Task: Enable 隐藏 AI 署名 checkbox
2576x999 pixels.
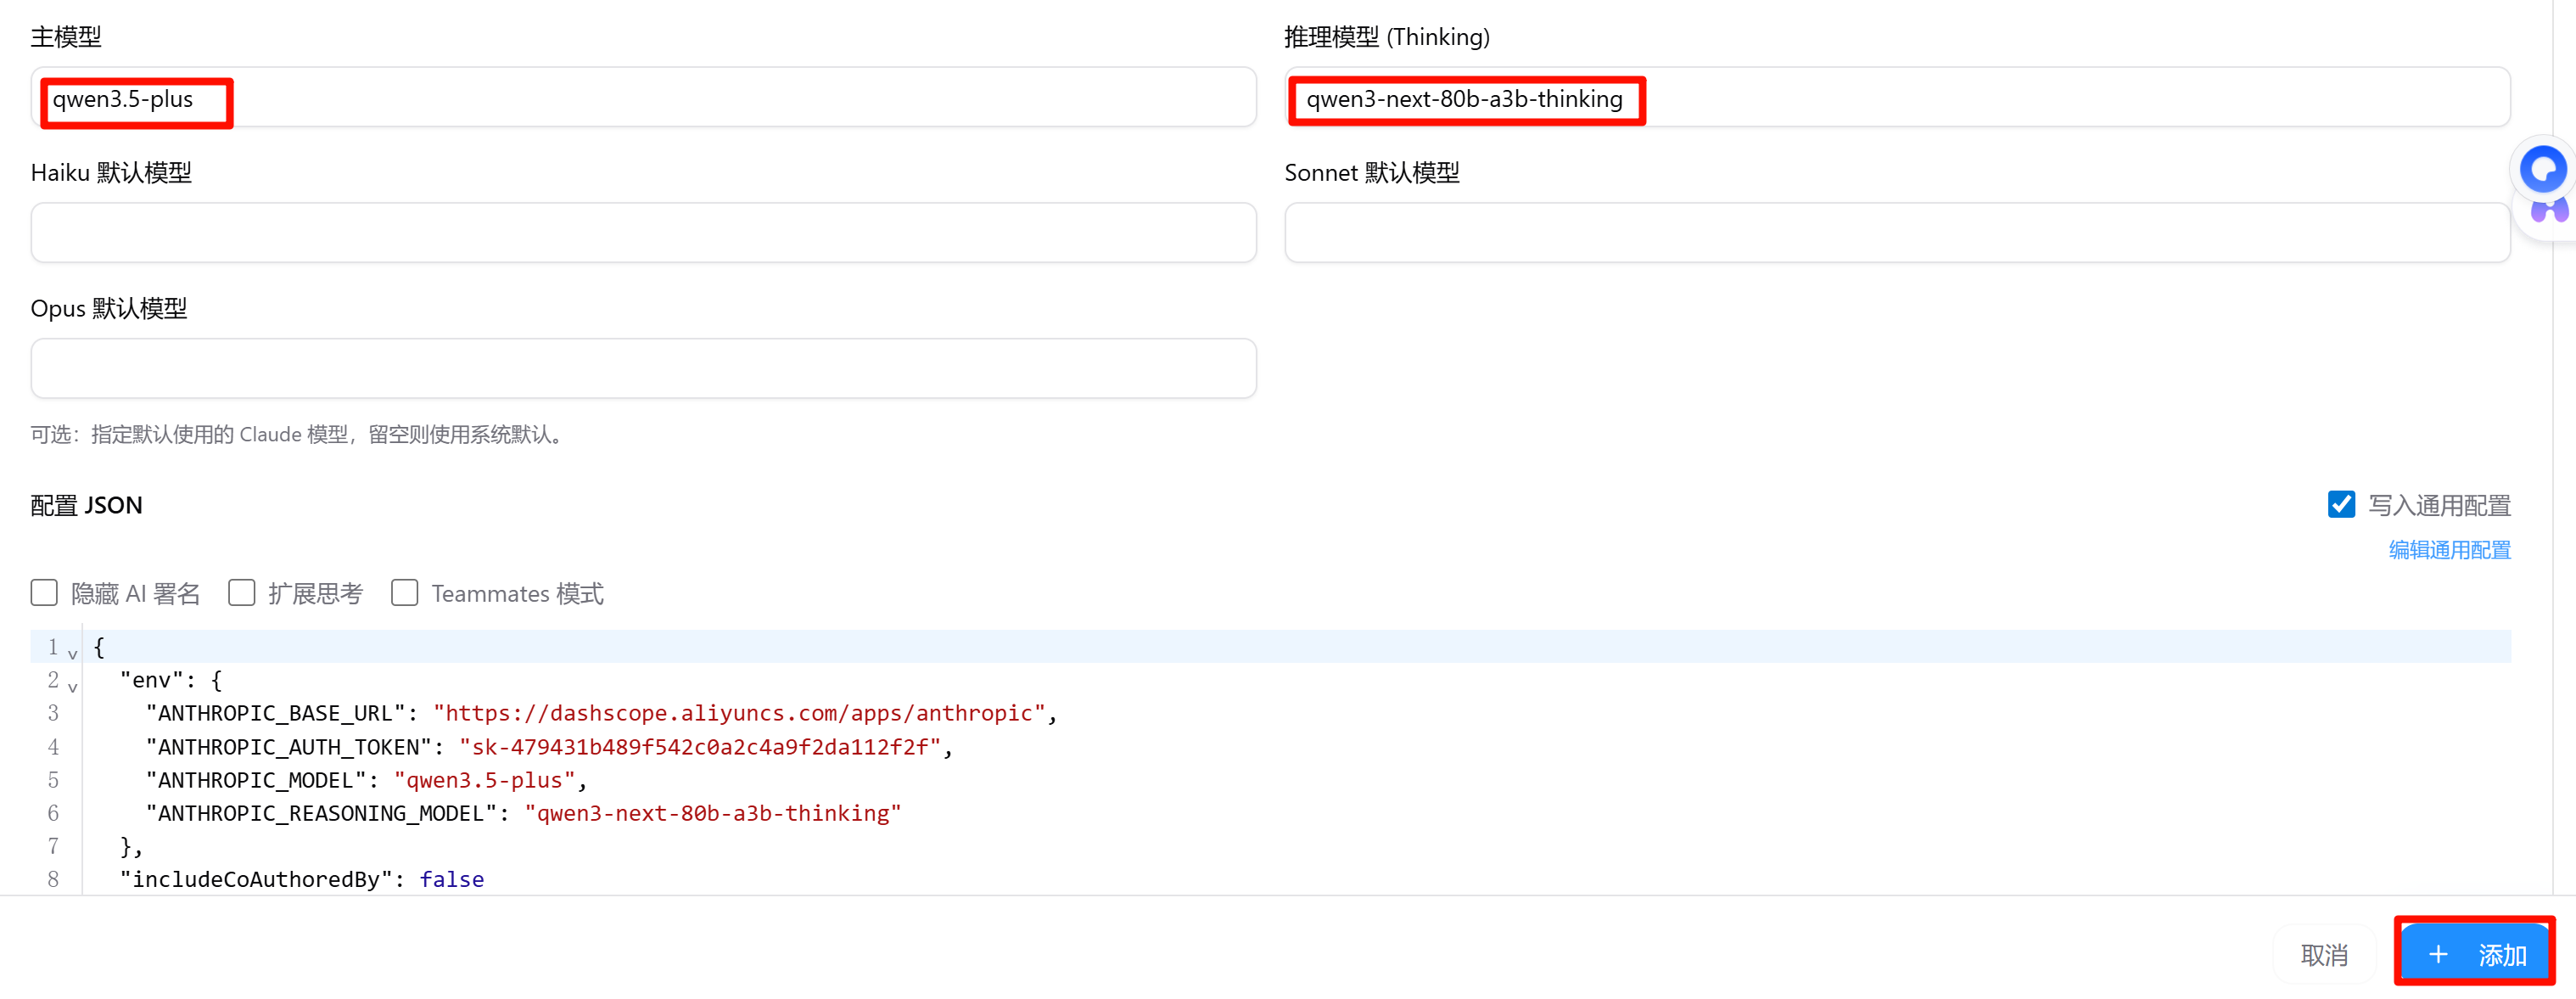Action: (x=44, y=593)
